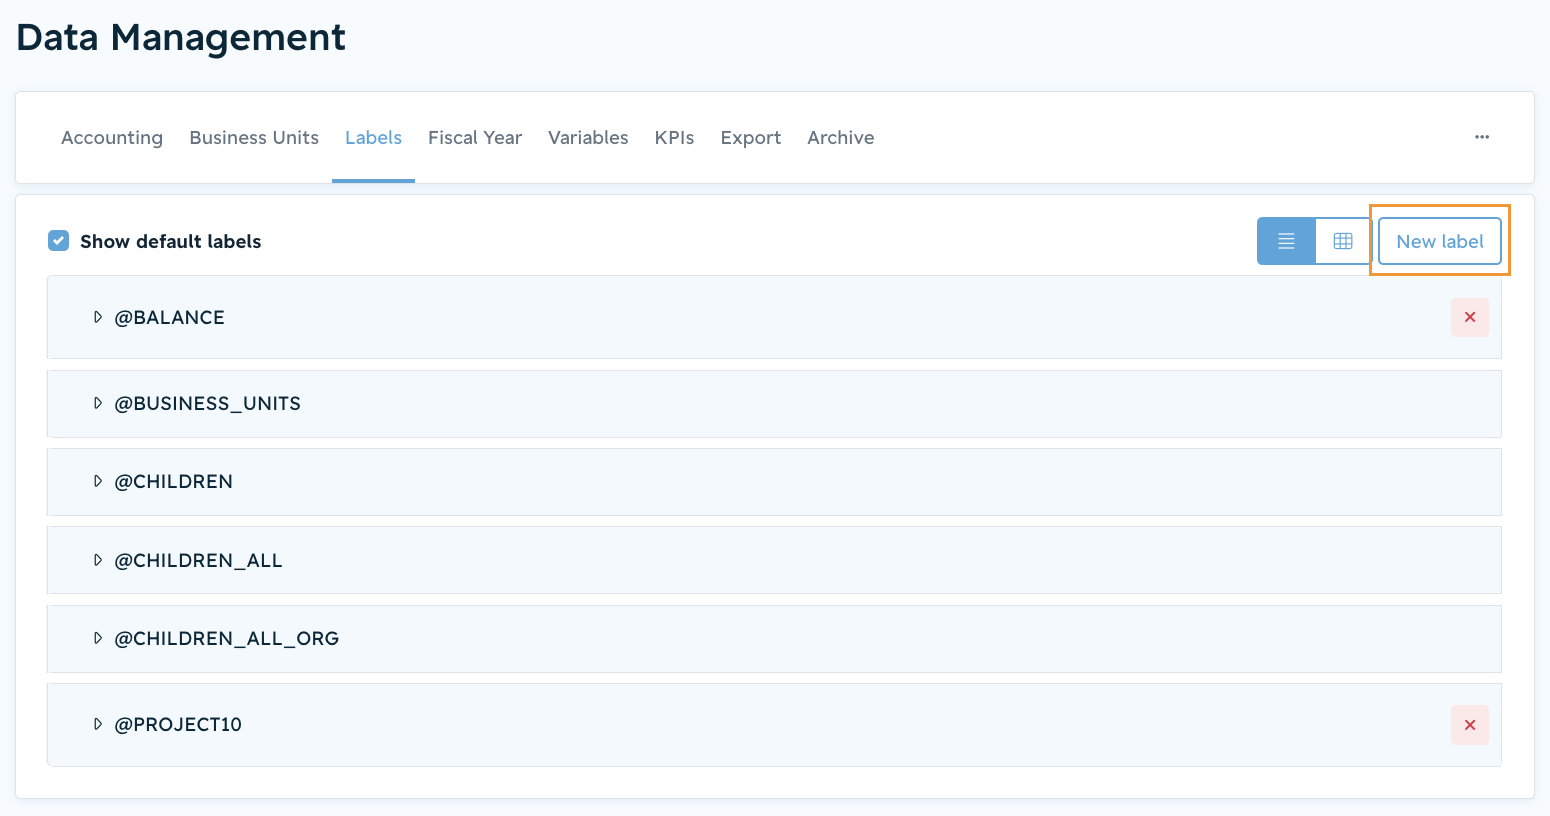The image size is (1550, 816).
Task: Switch to list view icon
Action: [1286, 241]
